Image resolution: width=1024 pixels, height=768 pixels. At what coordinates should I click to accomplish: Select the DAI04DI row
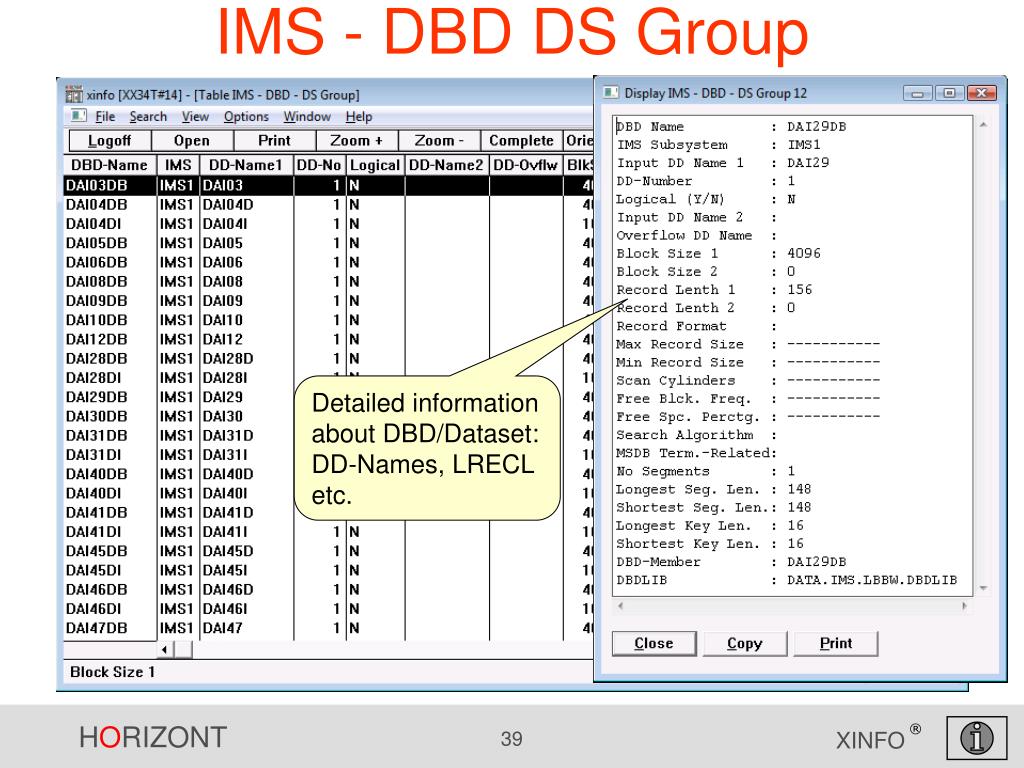click(x=328, y=224)
